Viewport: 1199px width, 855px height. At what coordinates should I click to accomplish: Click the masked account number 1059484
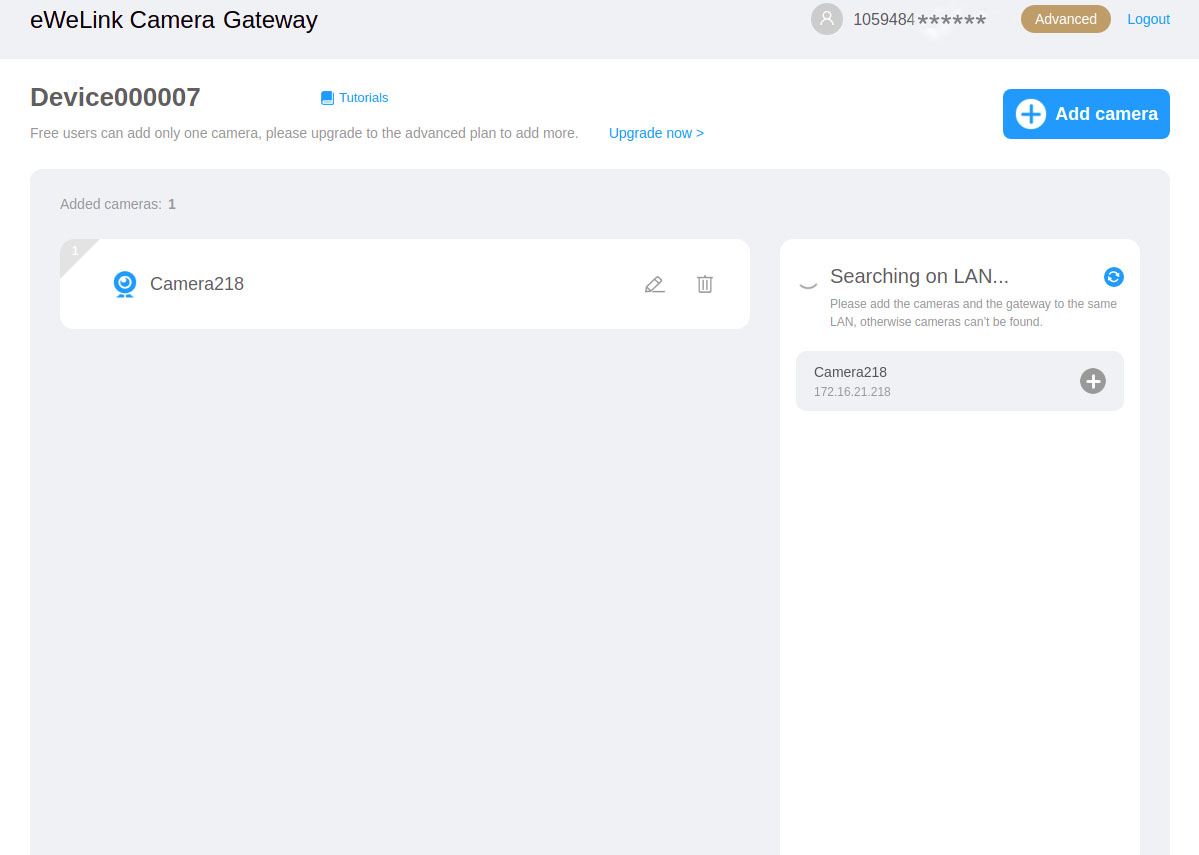918,19
